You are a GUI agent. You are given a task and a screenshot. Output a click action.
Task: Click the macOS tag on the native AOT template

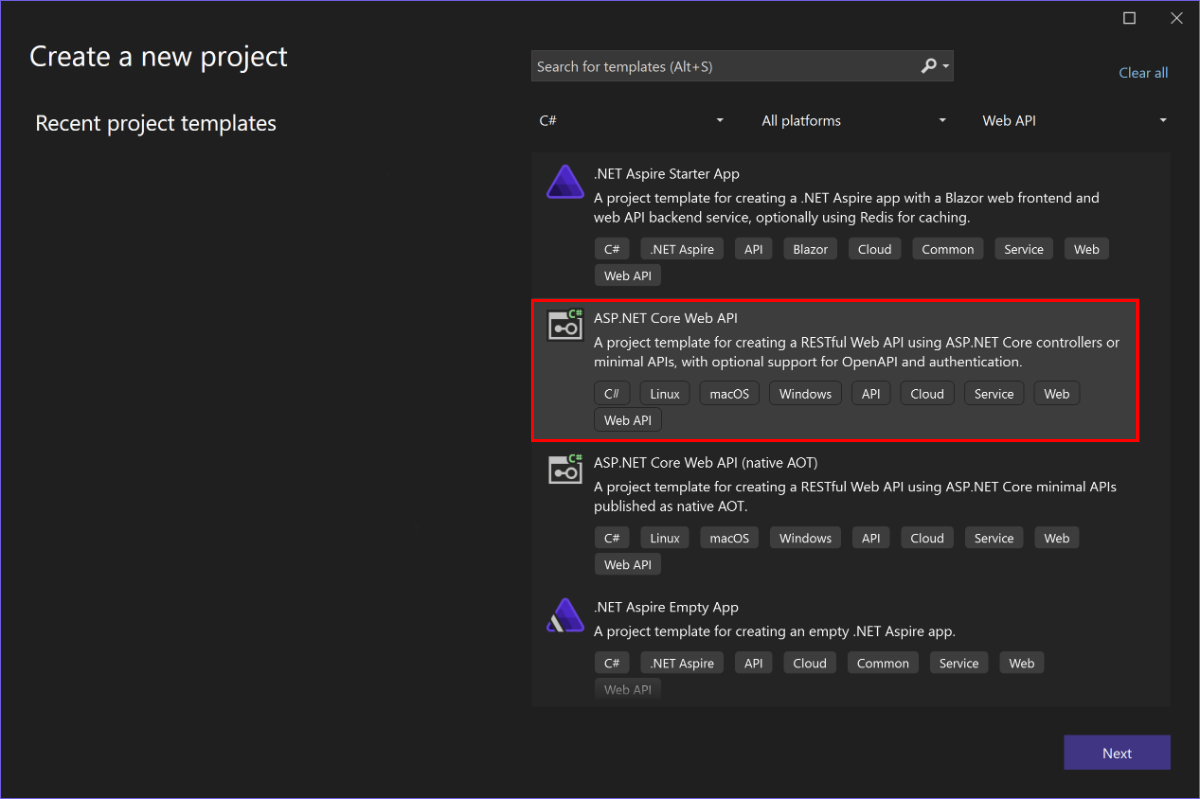coord(729,537)
